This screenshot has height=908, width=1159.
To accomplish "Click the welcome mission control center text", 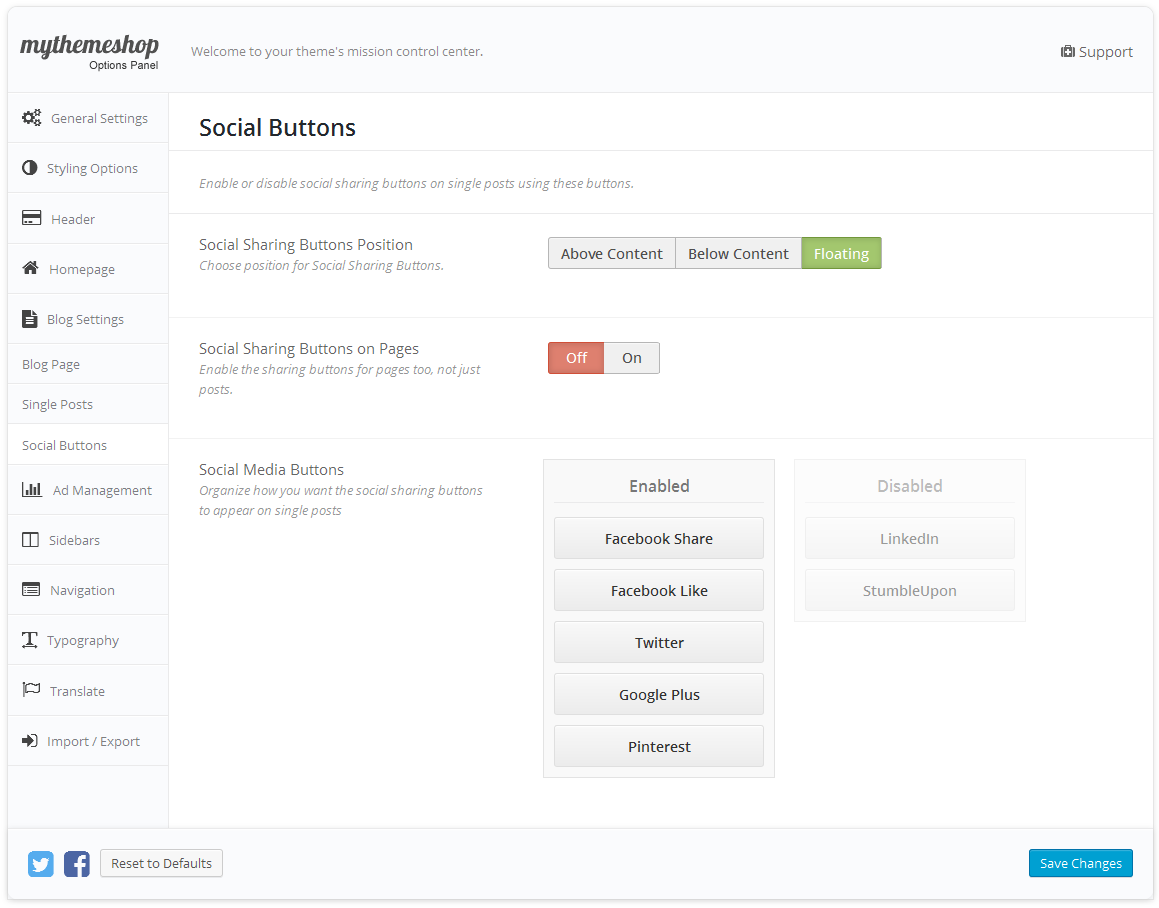I will pos(336,52).
